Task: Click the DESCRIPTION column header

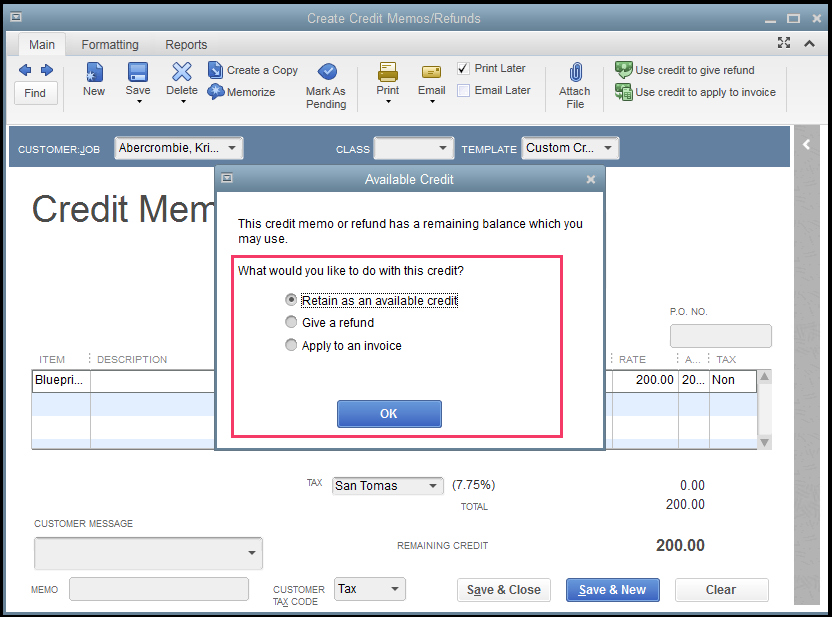Action: (132, 360)
